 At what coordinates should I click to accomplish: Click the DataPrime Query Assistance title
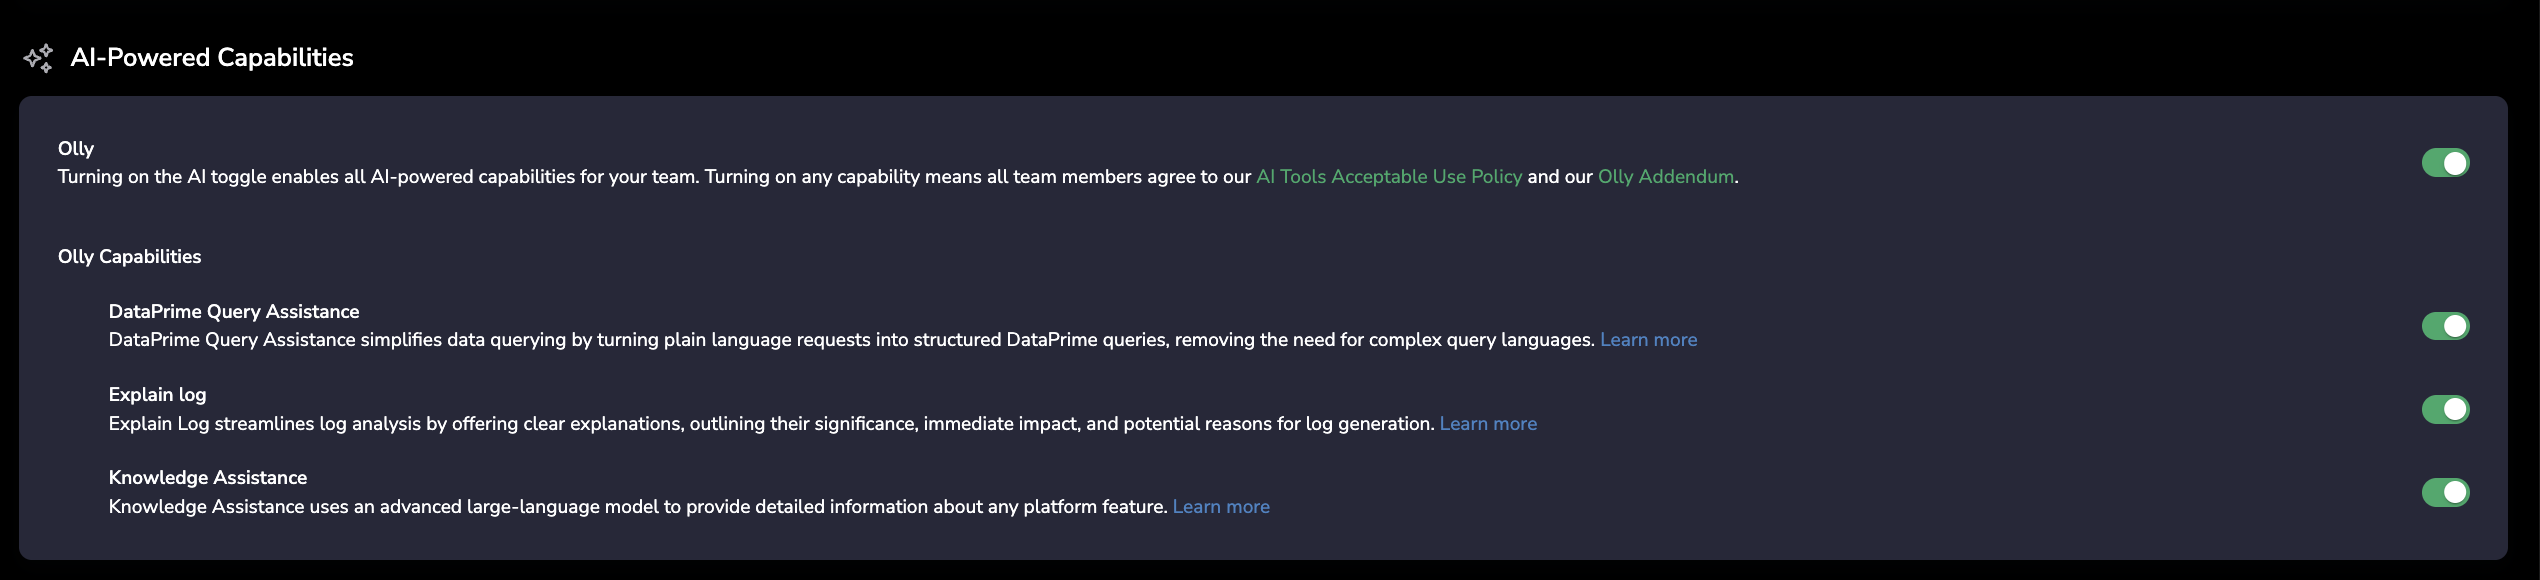pos(233,312)
